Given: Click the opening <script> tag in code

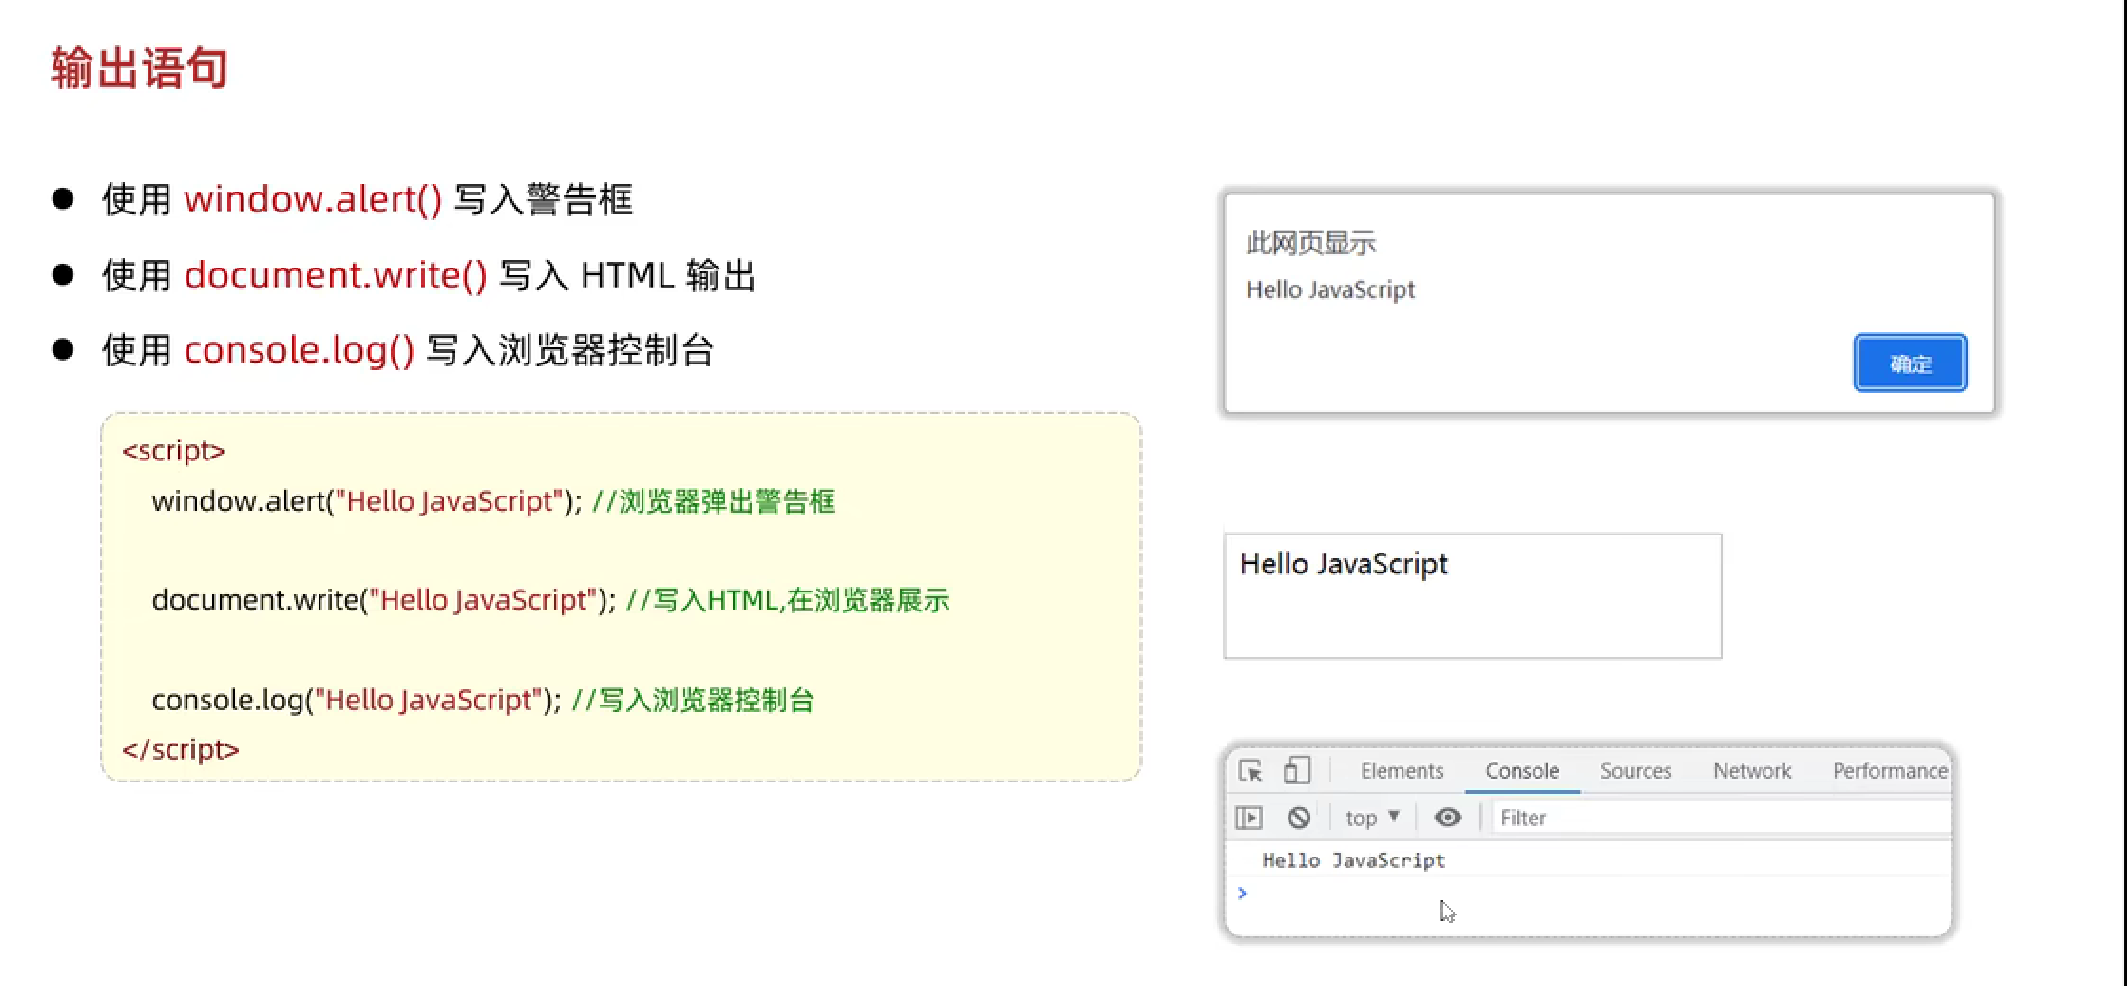Looking at the screenshot, I should (174, 451).
